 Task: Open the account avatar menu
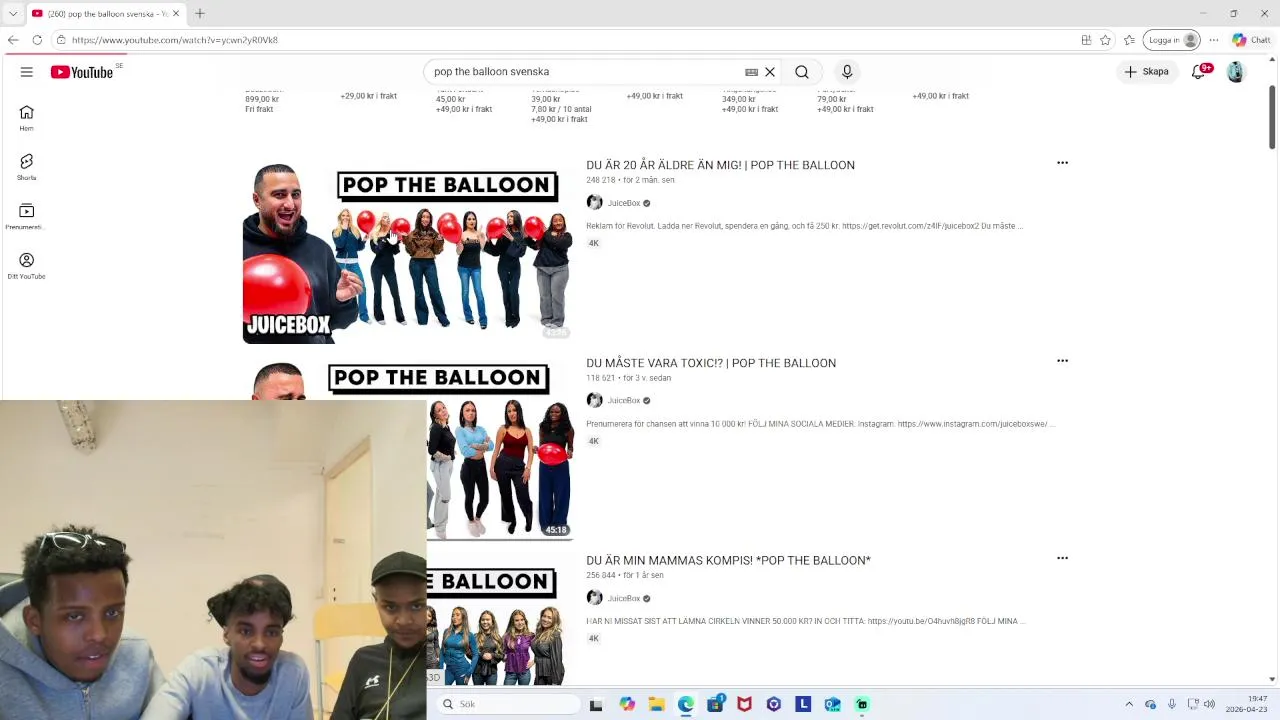1235,72
